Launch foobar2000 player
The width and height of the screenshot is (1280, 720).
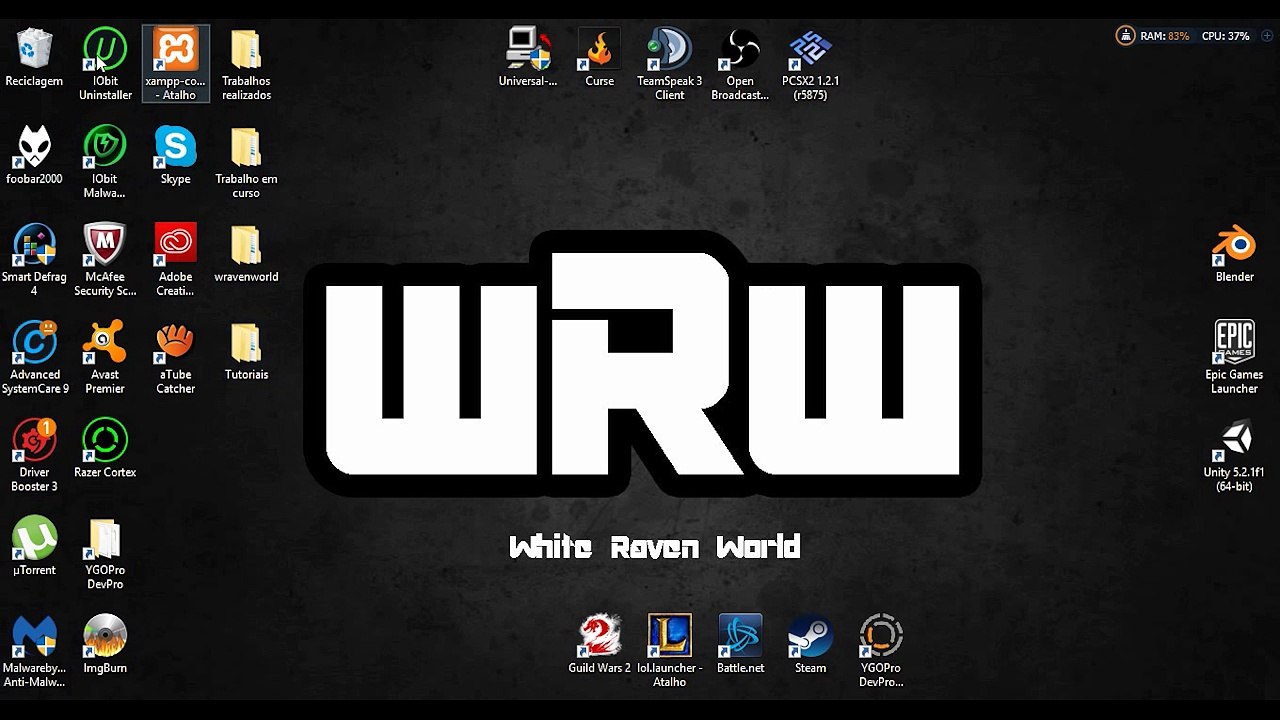tap(34, 156)
